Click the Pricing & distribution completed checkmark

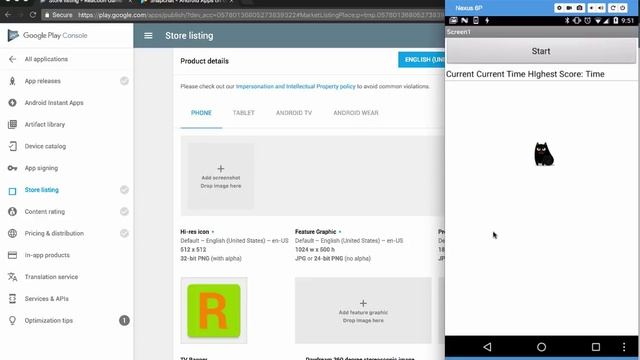[124, 233]
